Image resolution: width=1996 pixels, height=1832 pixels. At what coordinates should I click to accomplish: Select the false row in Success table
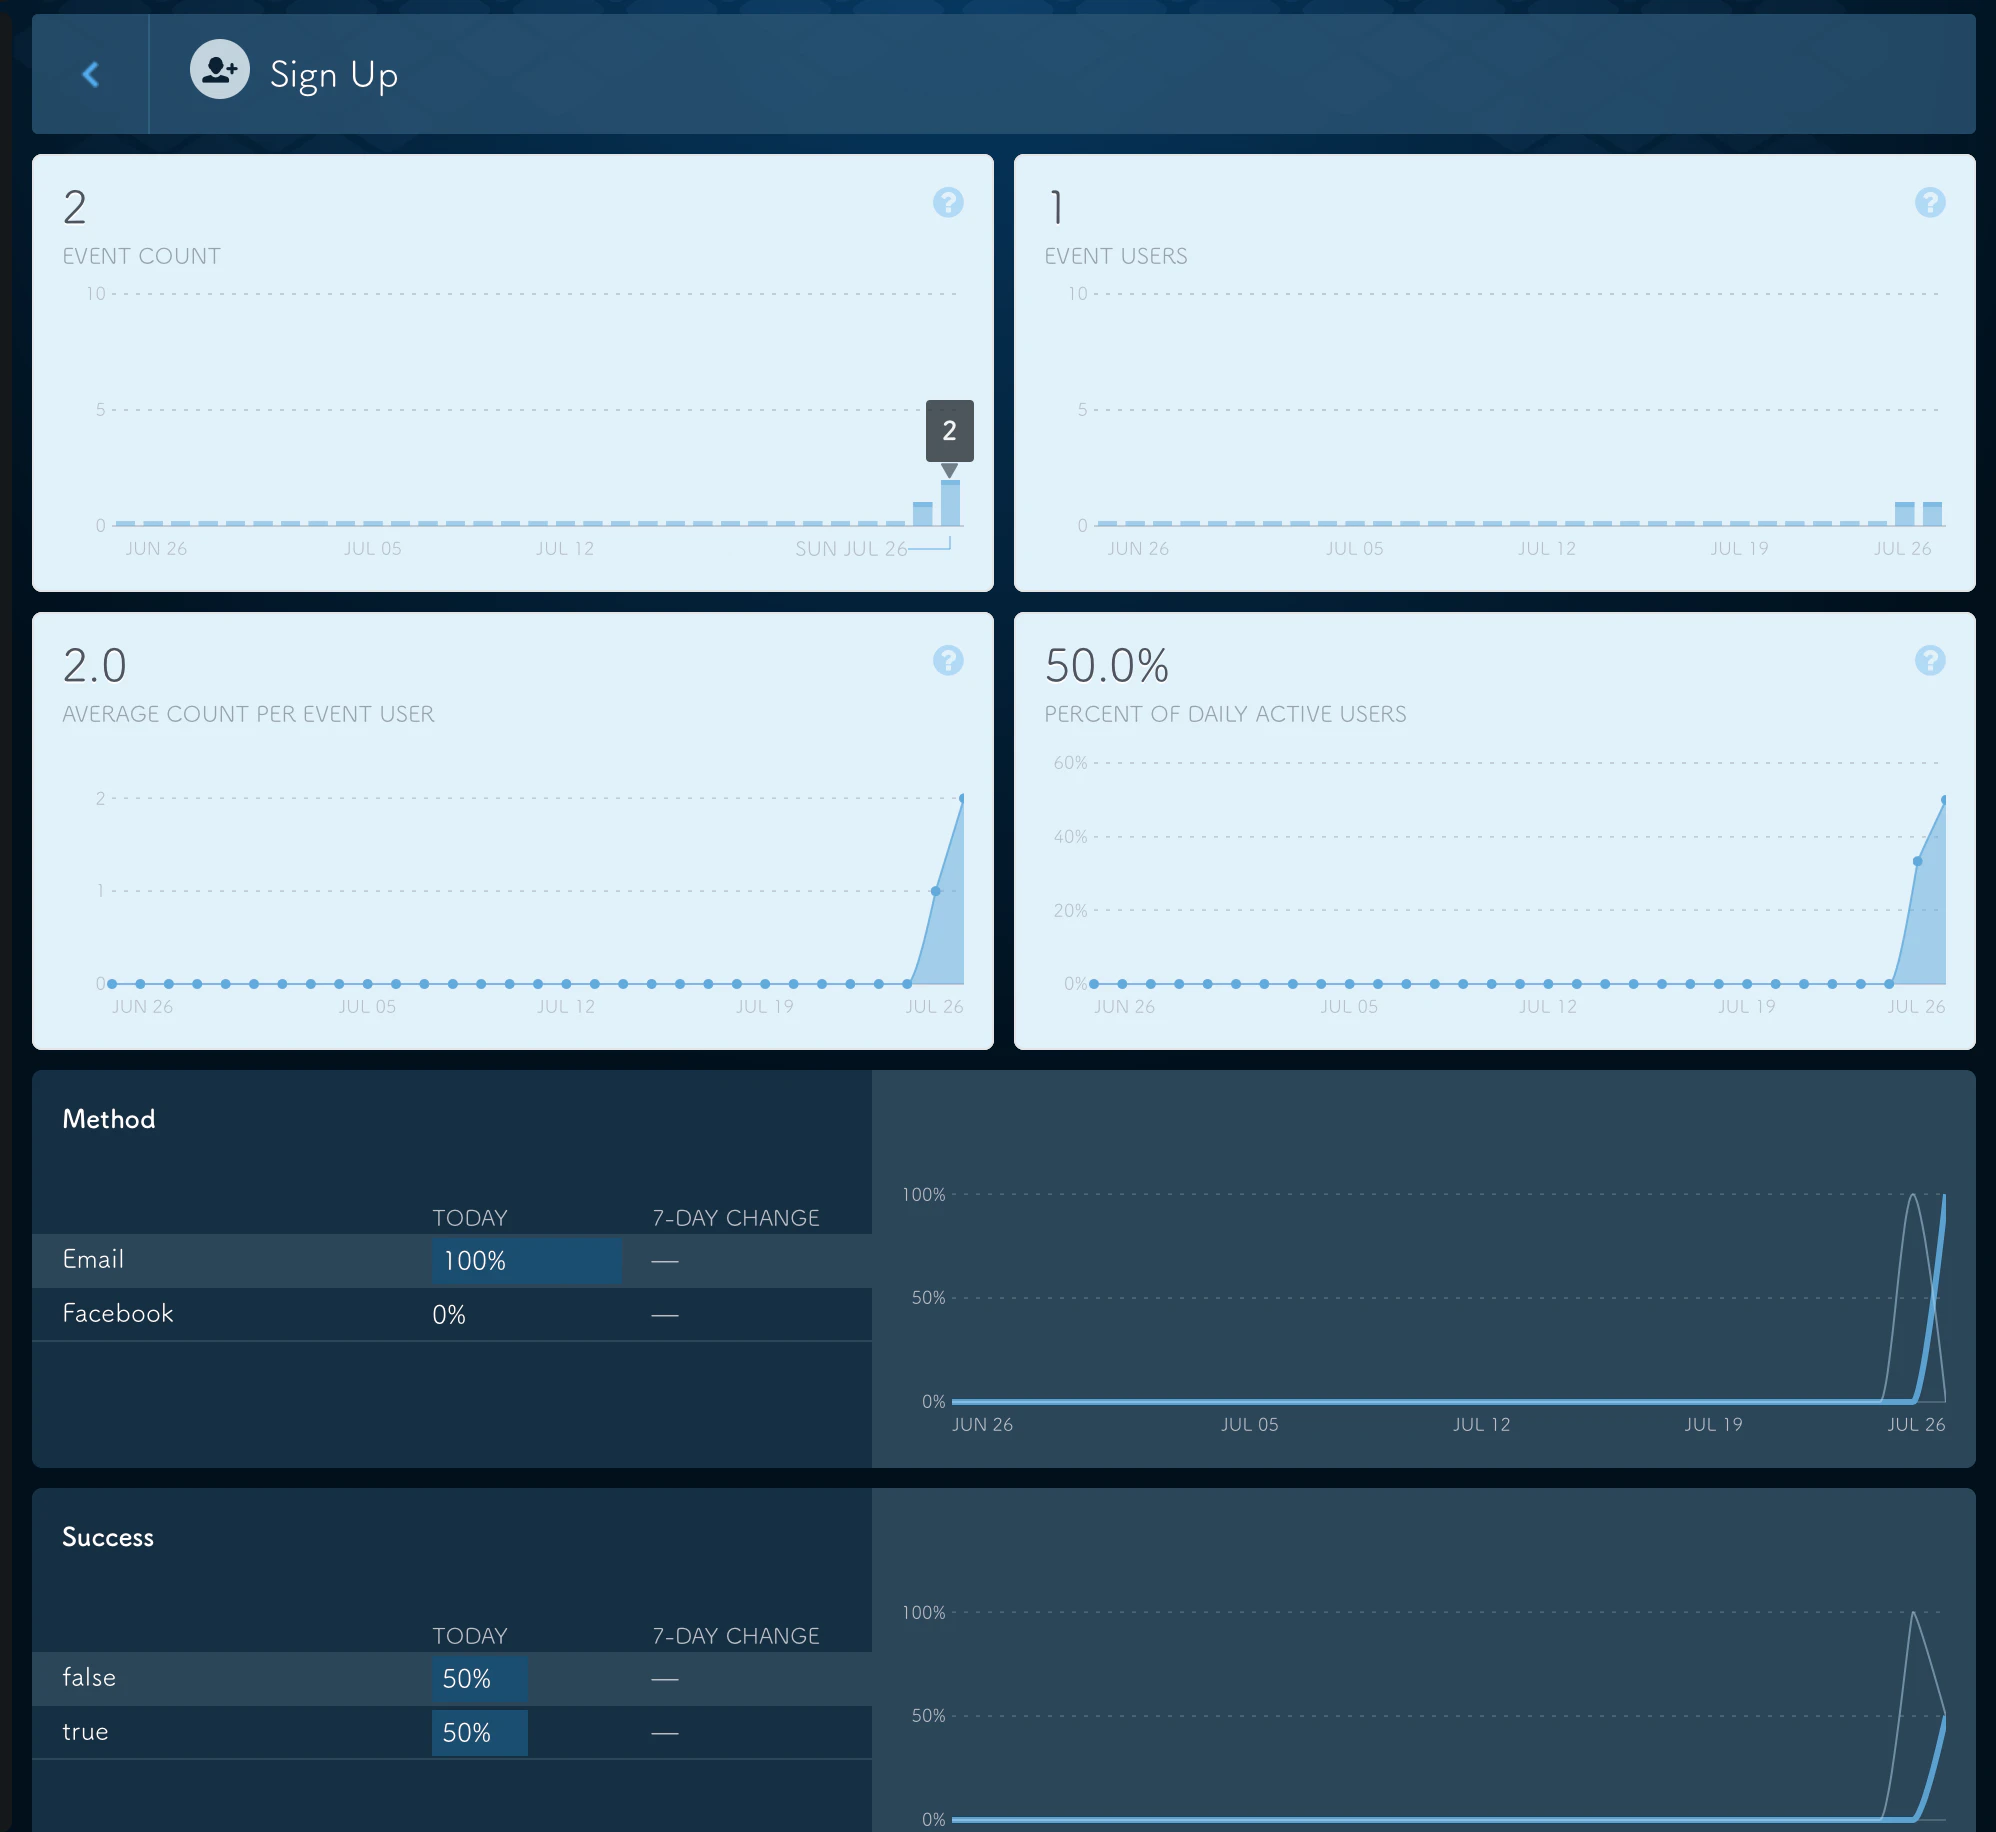[452, 1678]
